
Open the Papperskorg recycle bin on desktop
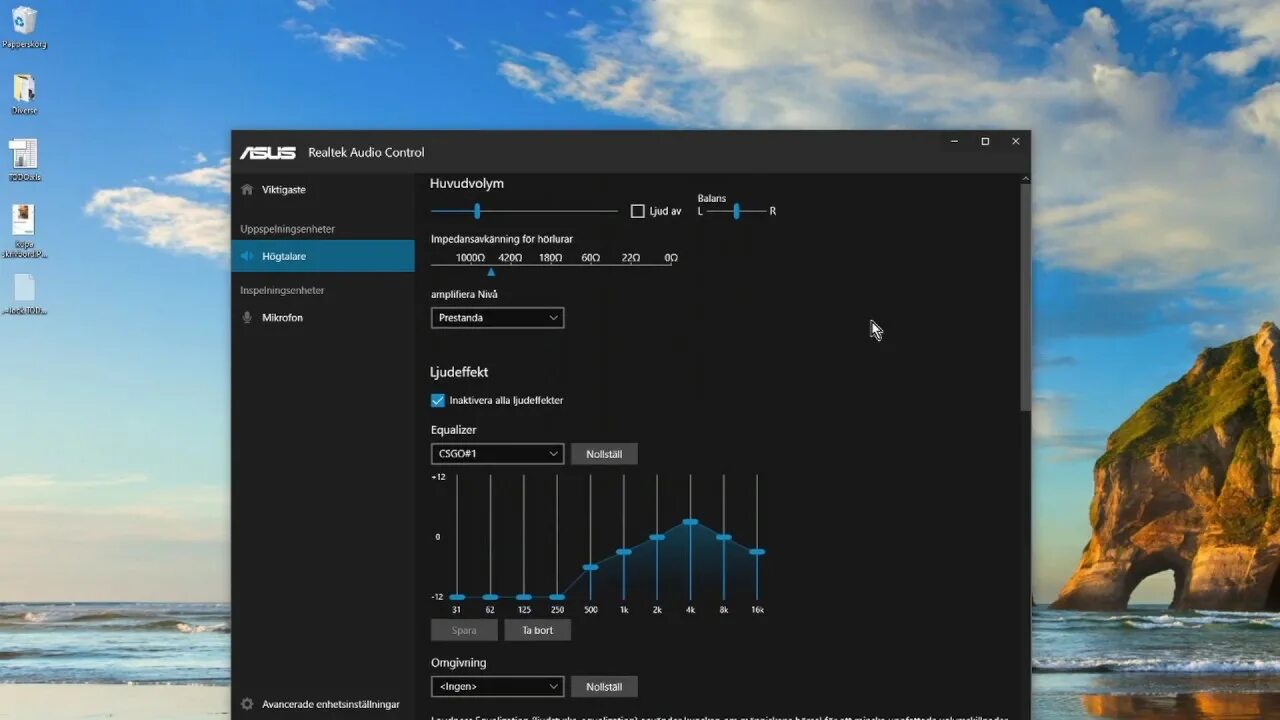tap(24, 27)
